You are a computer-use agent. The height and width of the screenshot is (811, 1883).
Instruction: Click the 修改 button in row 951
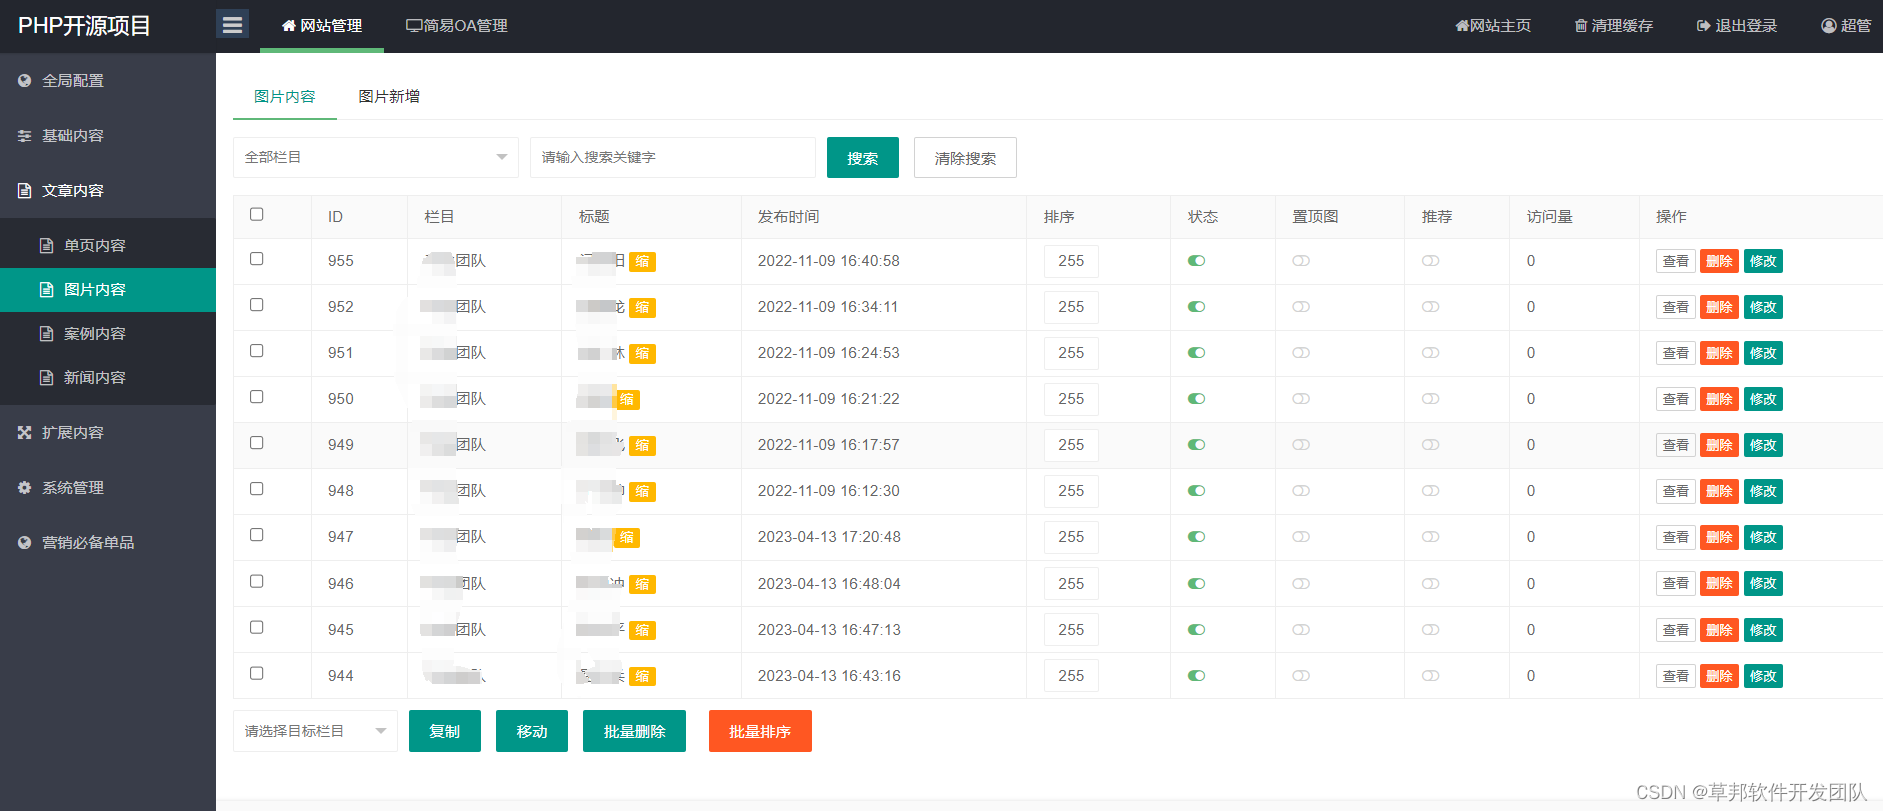[1763, 353]
